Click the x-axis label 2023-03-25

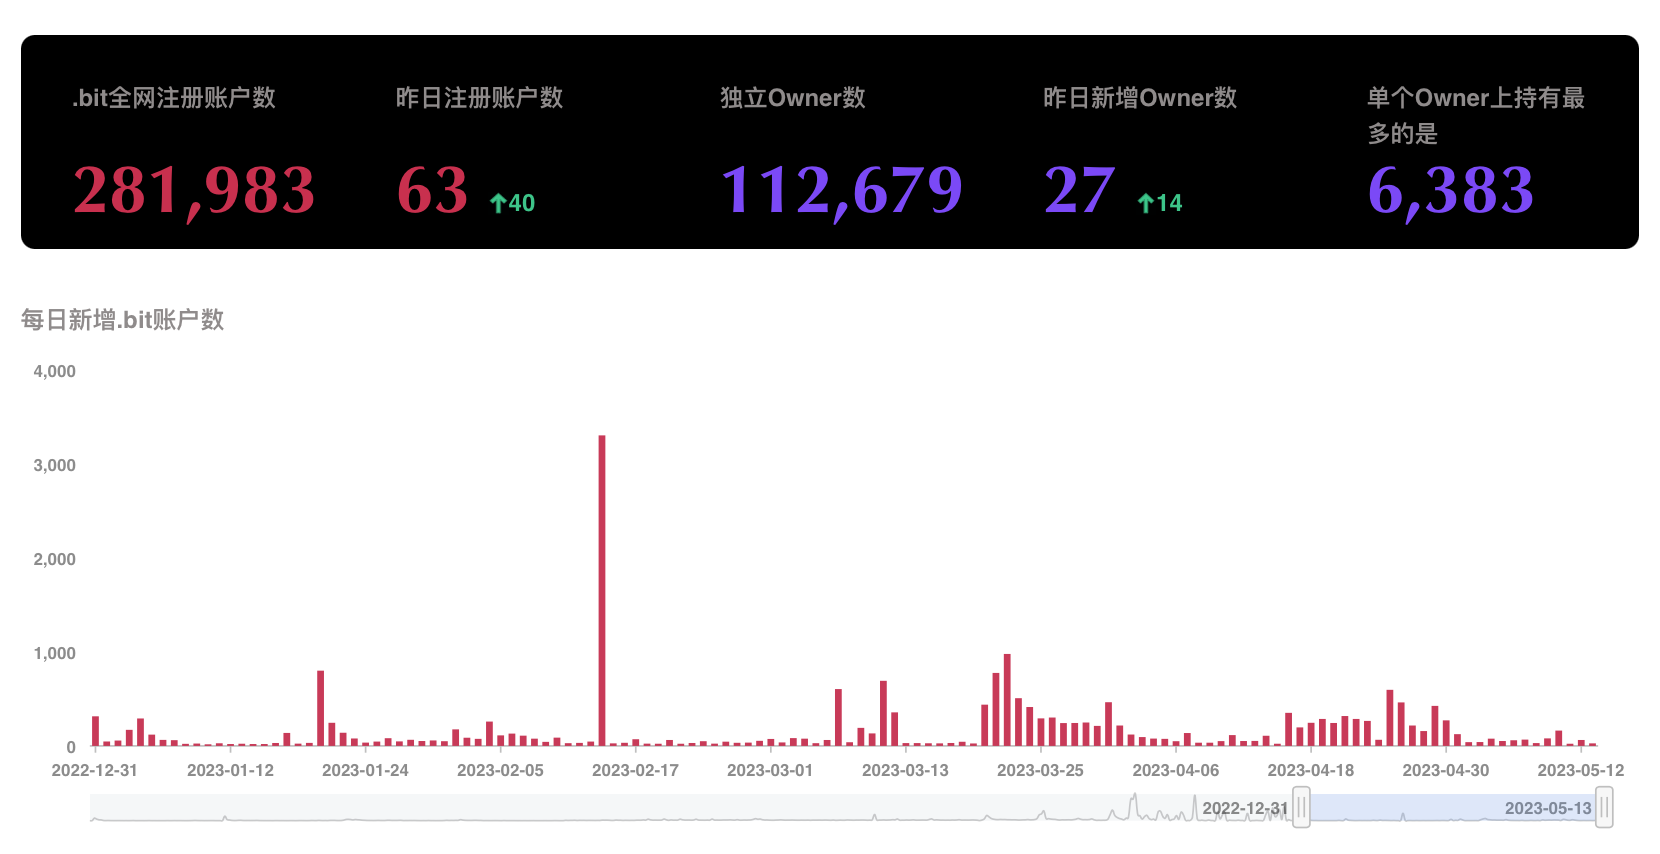(1040, 770)
